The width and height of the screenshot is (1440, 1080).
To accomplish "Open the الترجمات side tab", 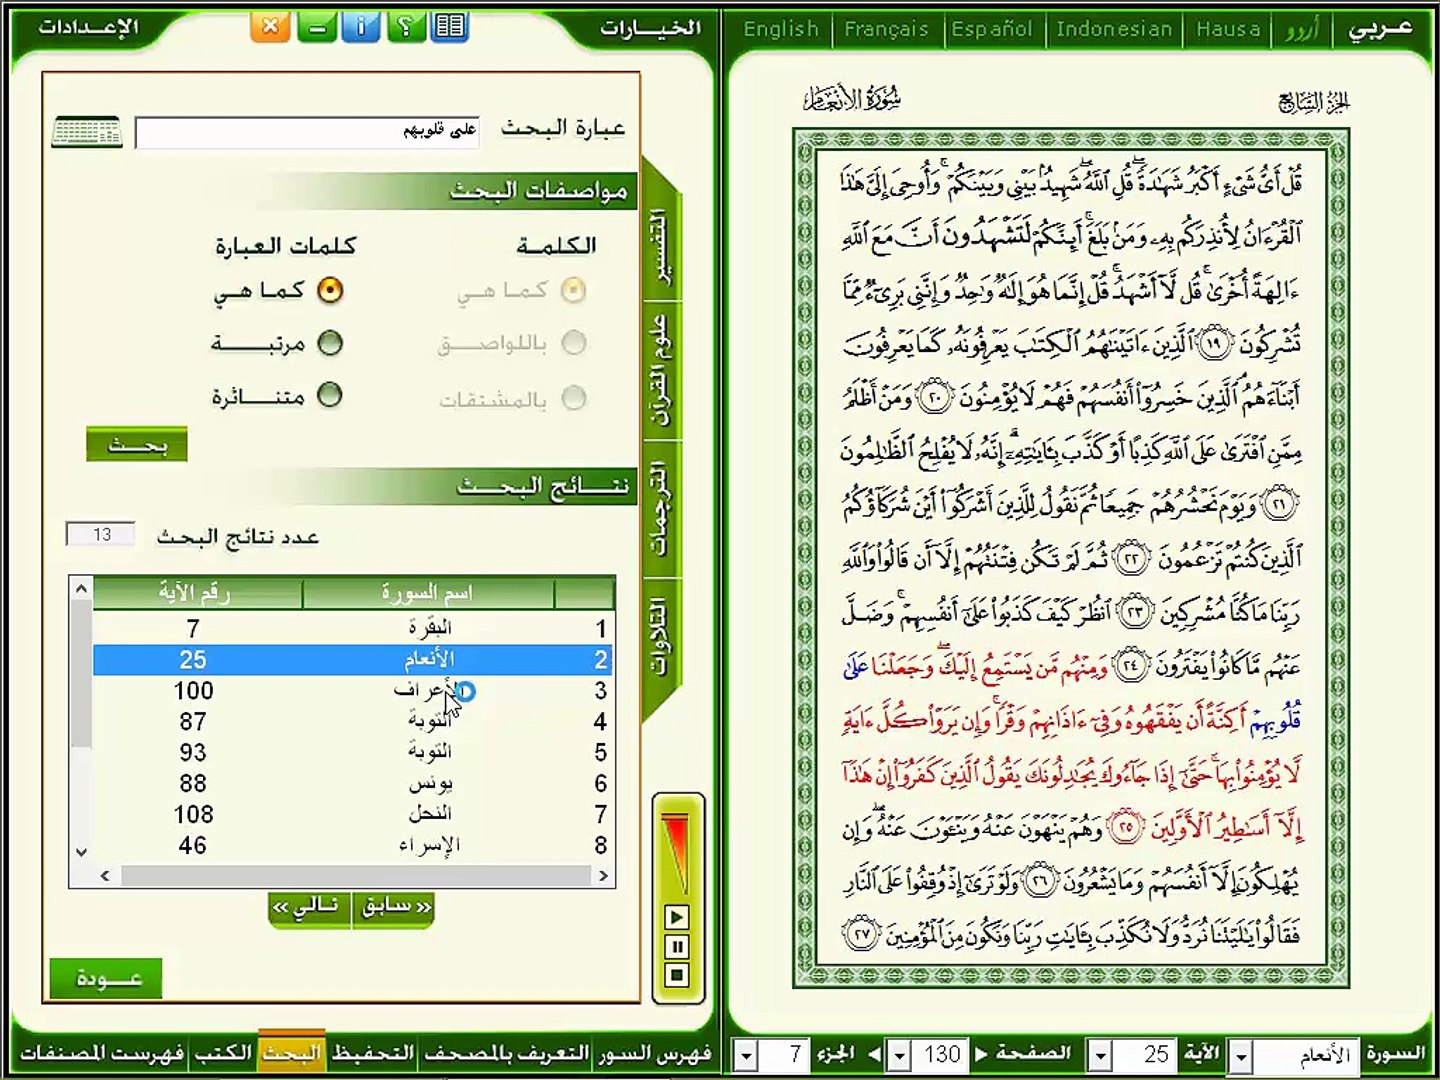I will click(659, 508).
